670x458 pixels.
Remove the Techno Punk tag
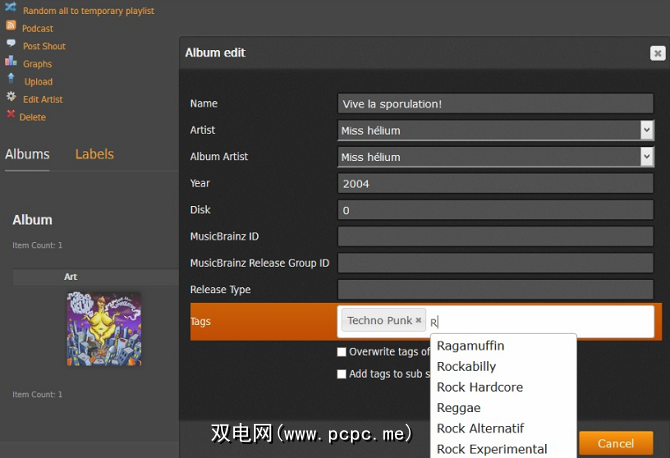click(x=418, y=320)
